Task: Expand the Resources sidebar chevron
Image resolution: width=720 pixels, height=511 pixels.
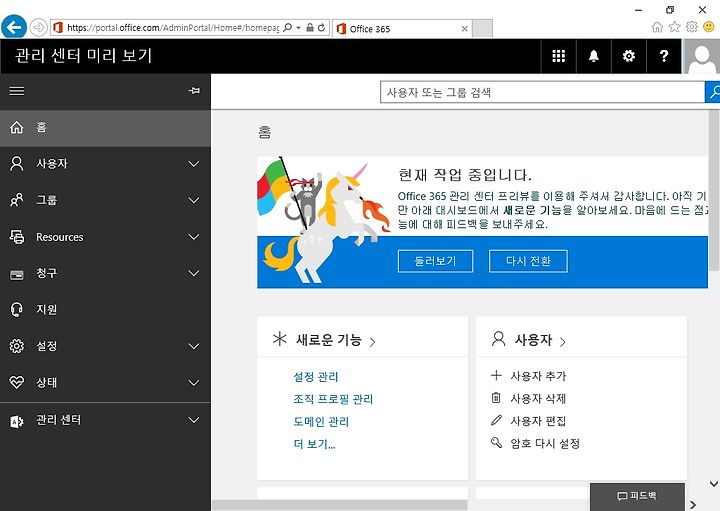Action: [194, 237]
